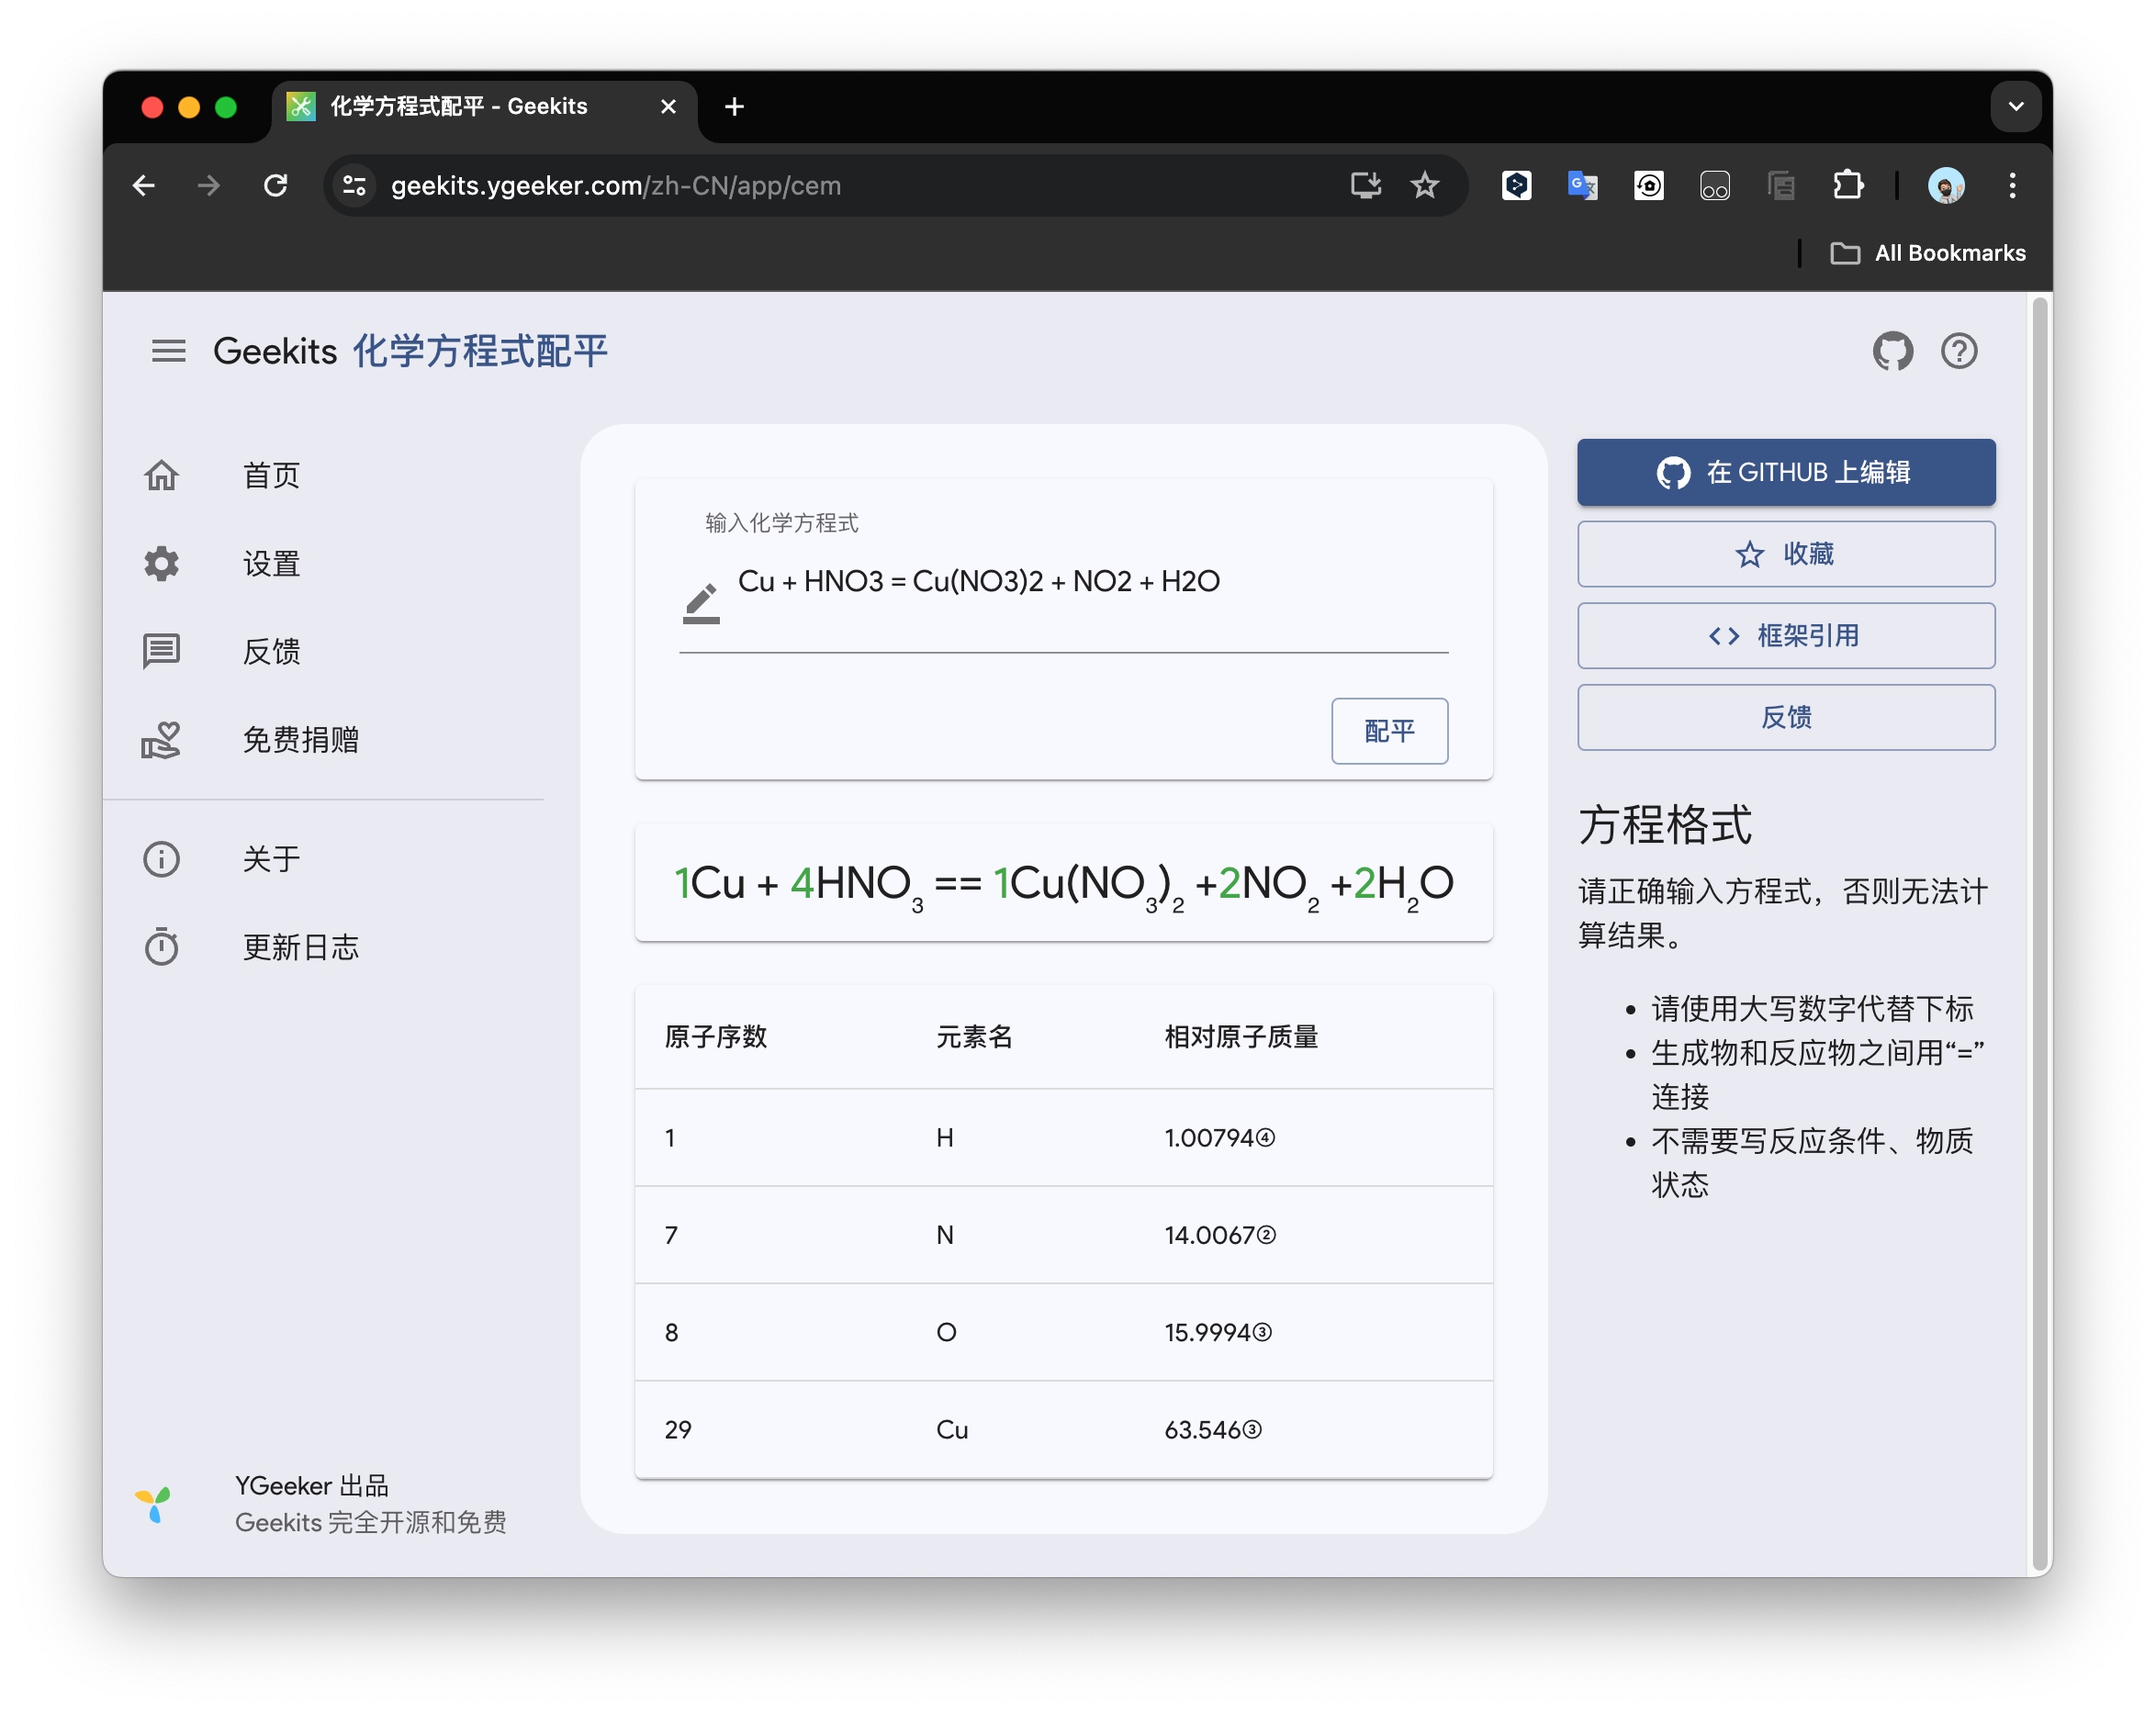The height and width of the screenshot is (1713, 2156).
Task: Click the 配平 balance button
Action: (x=1388, y=731)
